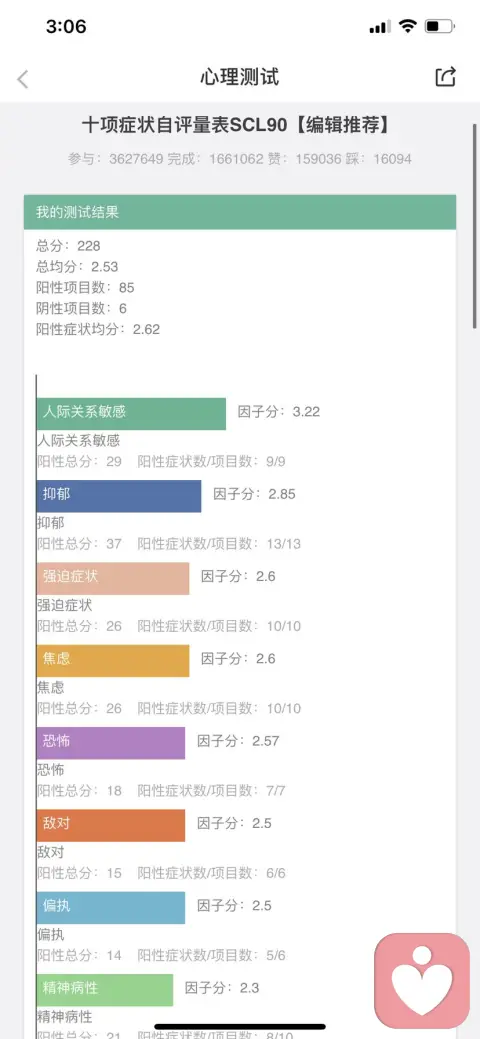
Task: Select the green 人际关系敏感 bar
Action: tap(131, 413)
